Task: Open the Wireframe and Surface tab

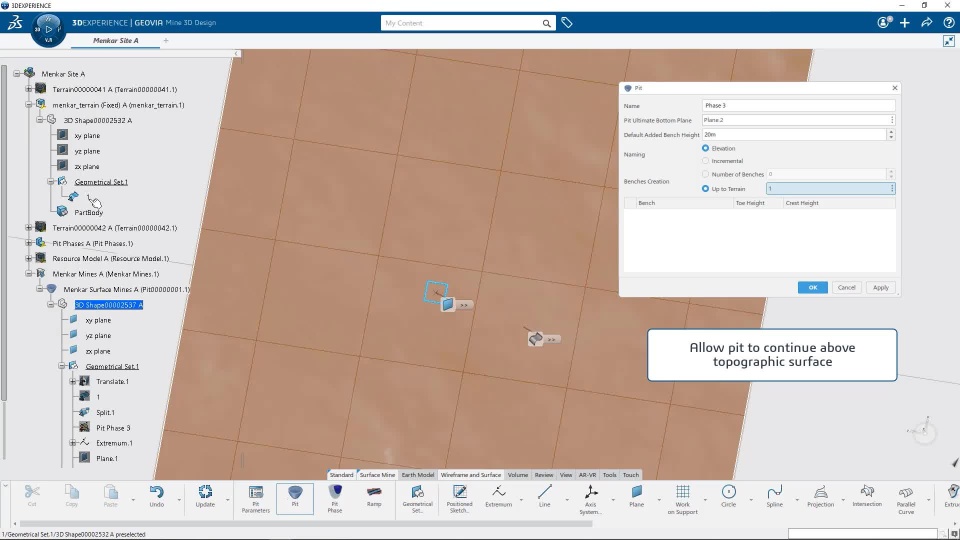Action: [471, 474]
